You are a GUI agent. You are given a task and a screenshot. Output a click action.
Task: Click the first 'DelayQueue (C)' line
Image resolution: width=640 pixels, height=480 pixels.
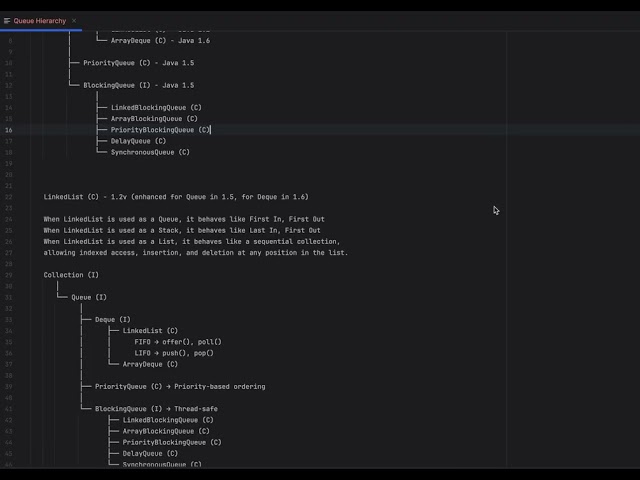tap(138, 141)
